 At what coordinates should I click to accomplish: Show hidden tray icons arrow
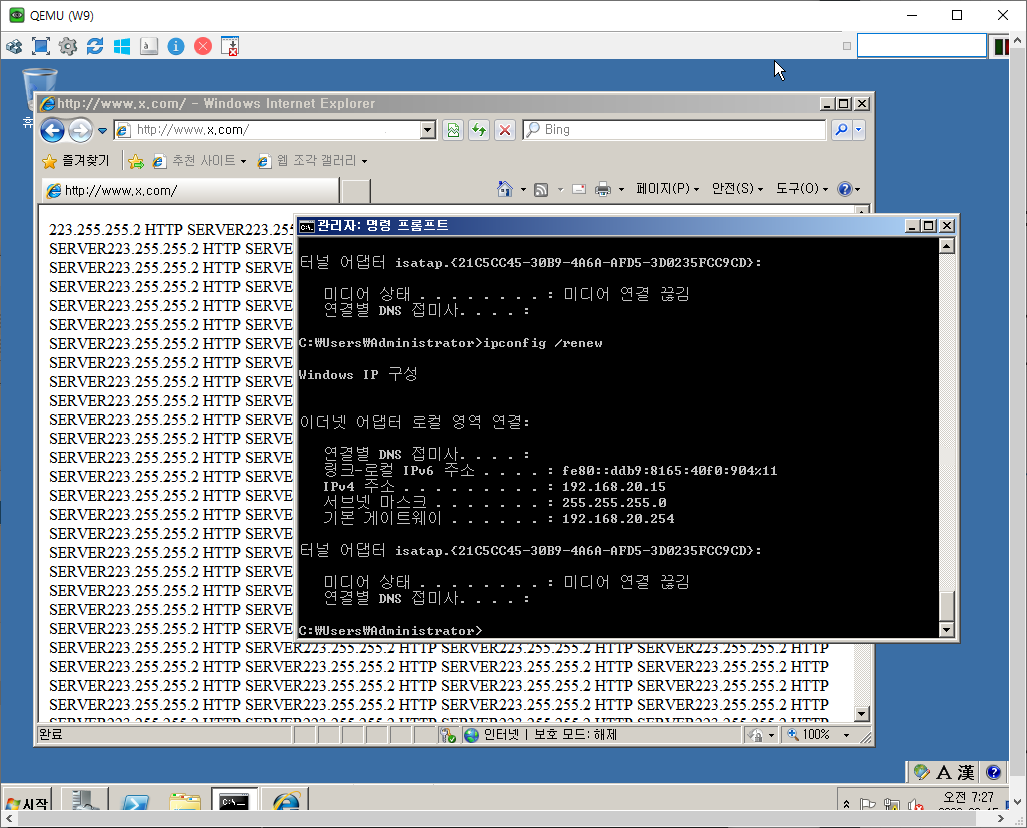(x=846, y=804)
